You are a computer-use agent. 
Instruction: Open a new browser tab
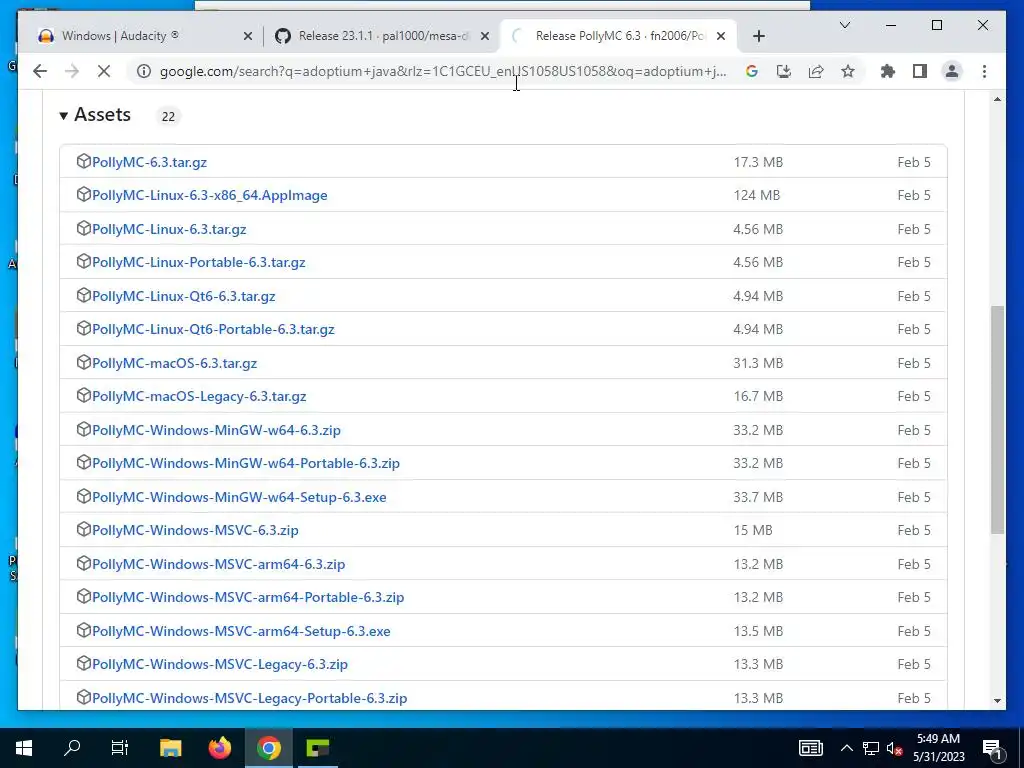point(758,37)
